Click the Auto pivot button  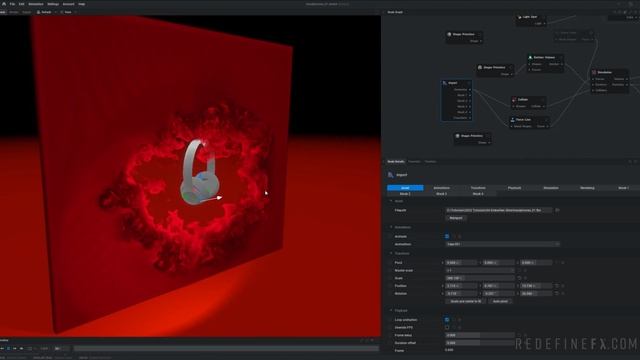500,301
